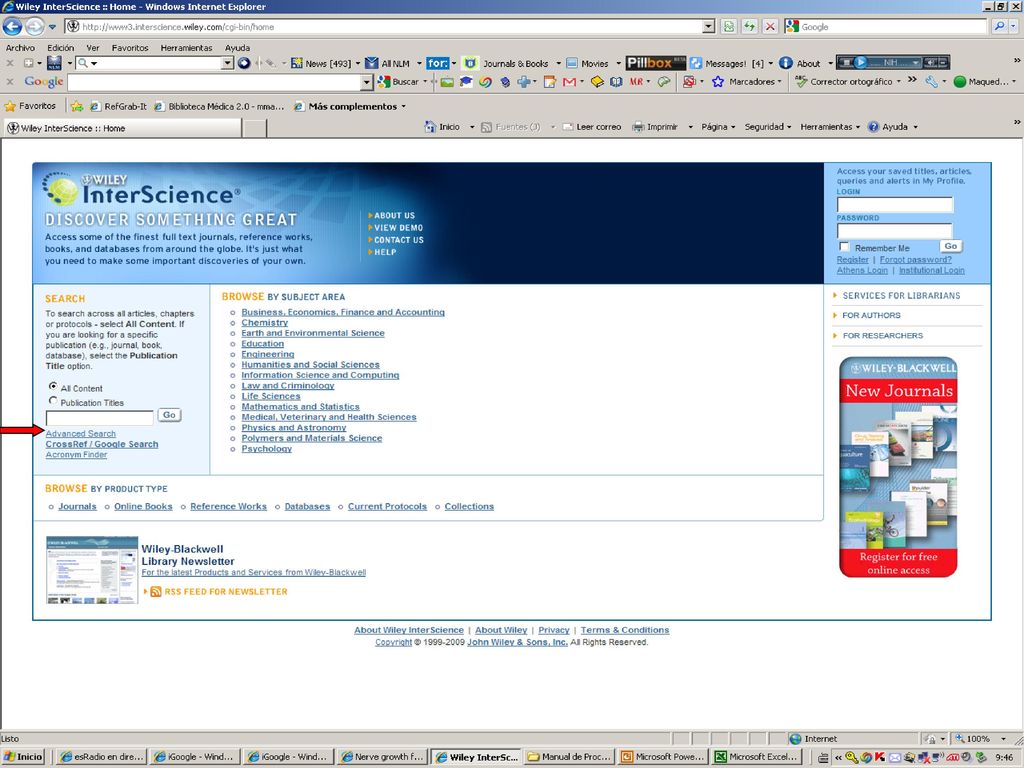
Task: Click the graduation cap Scholar icon in Google toolbar
Action: click(x=466, y=82)
